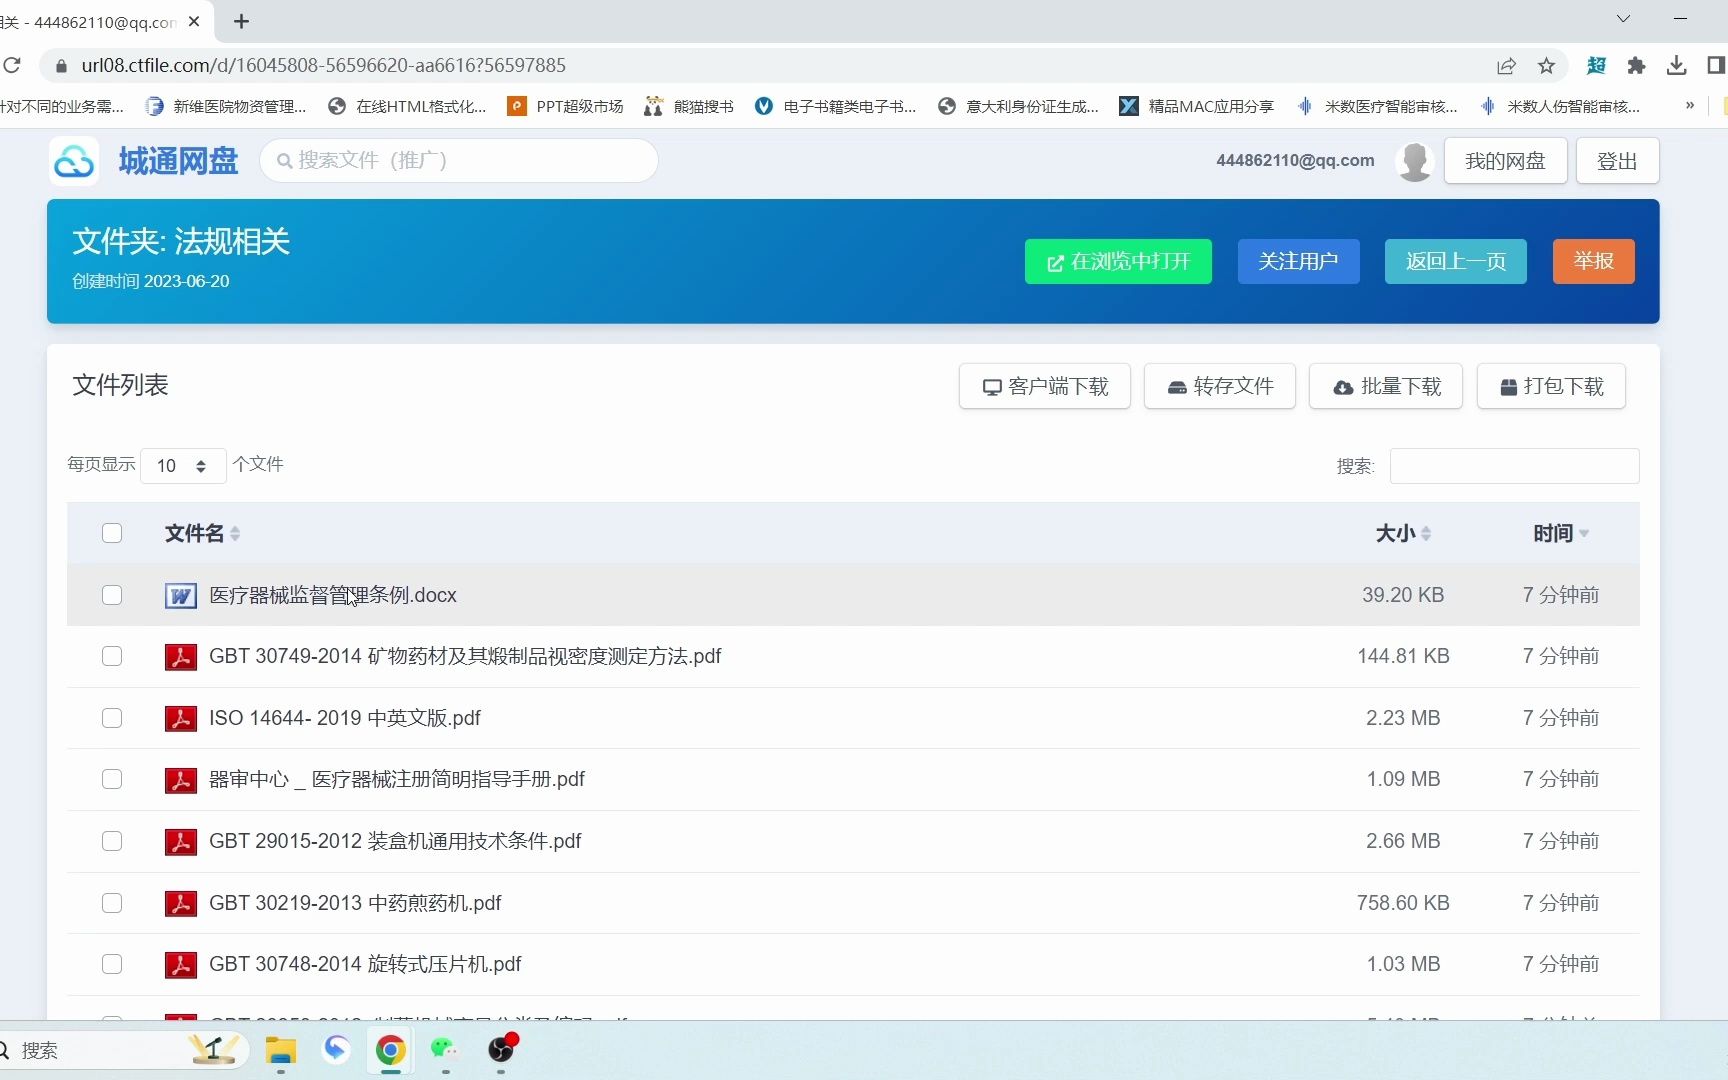Click the 登出 button
1728x1080 pixels.
pyautogui.click(x=1617, y=161)
